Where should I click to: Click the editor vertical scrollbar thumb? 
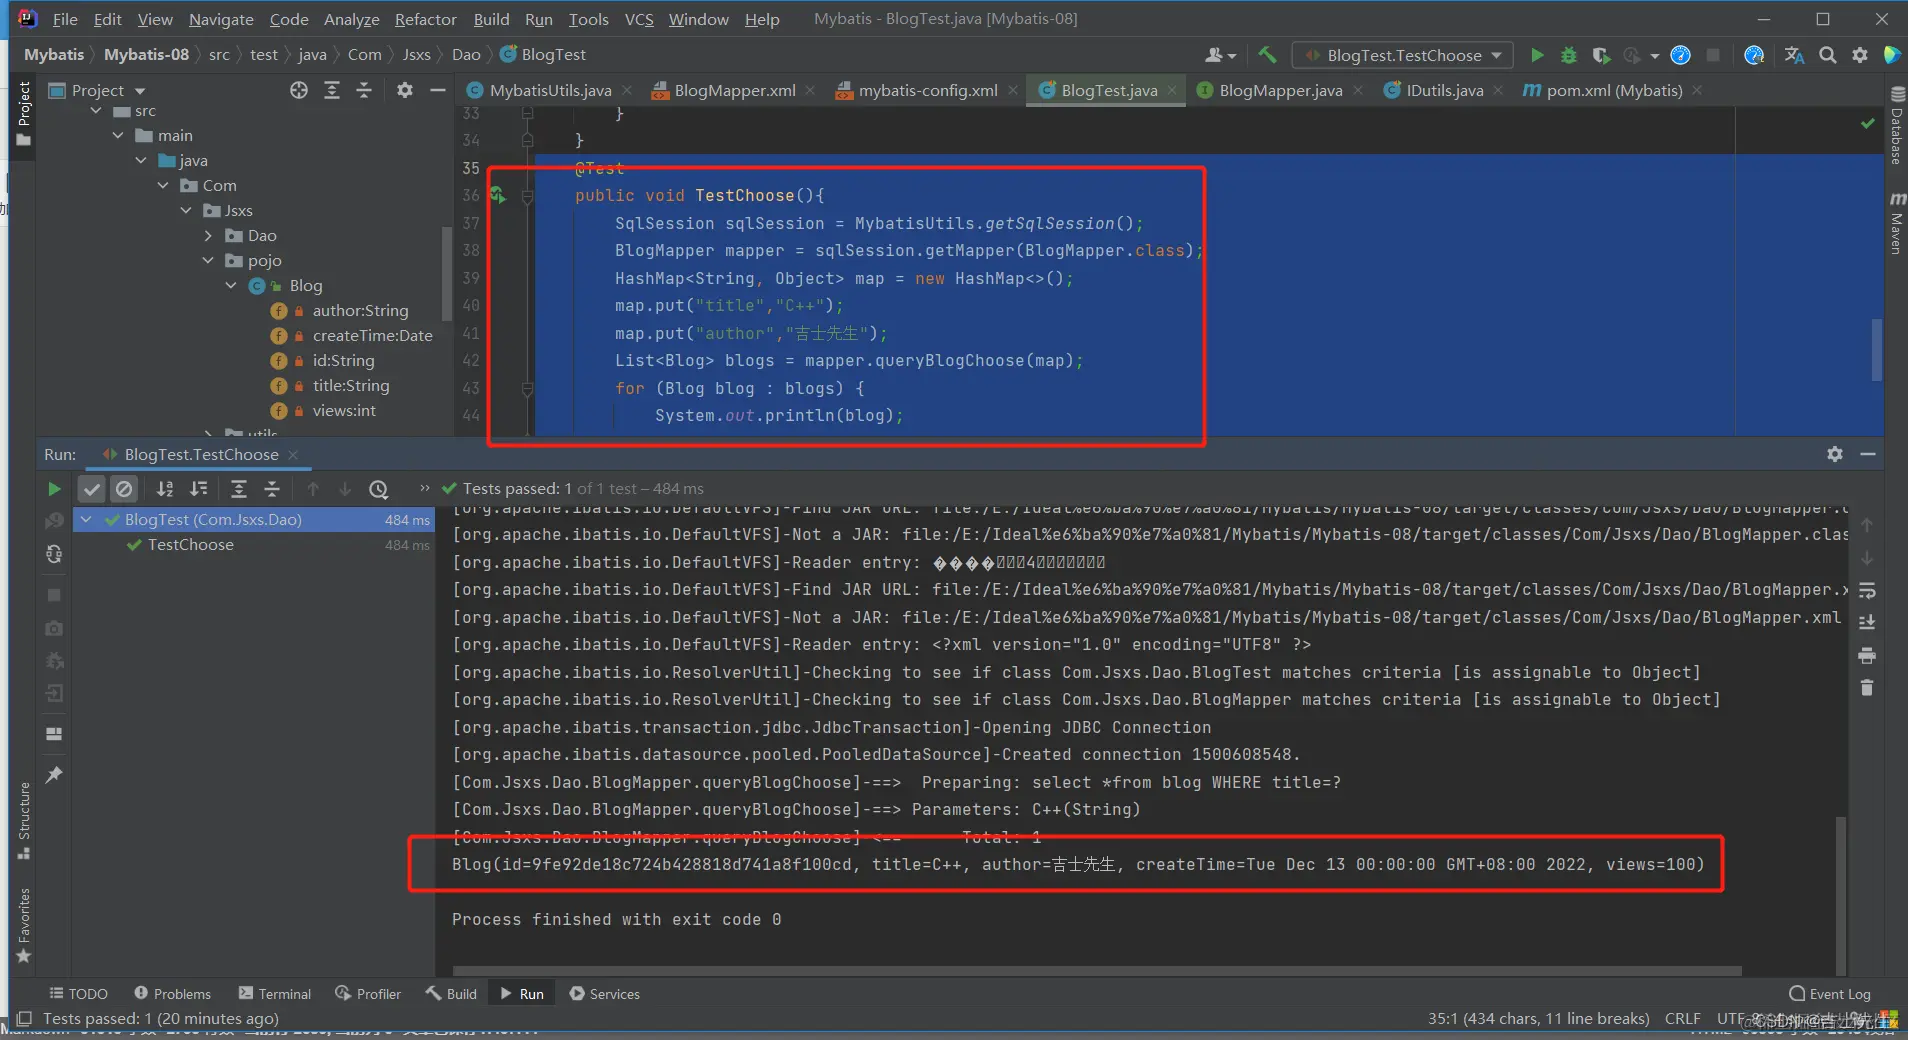click(x=1877, y=350)
